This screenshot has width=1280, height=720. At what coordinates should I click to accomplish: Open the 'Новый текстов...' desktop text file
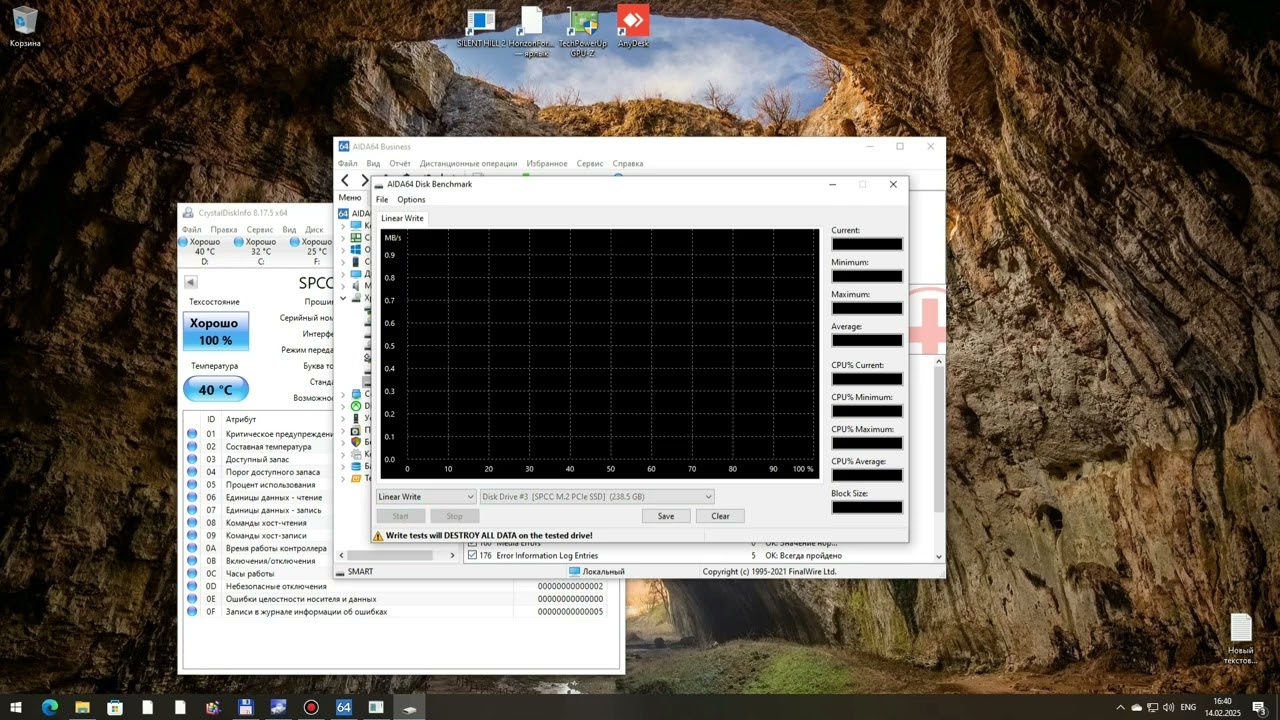click(1240, 640)
